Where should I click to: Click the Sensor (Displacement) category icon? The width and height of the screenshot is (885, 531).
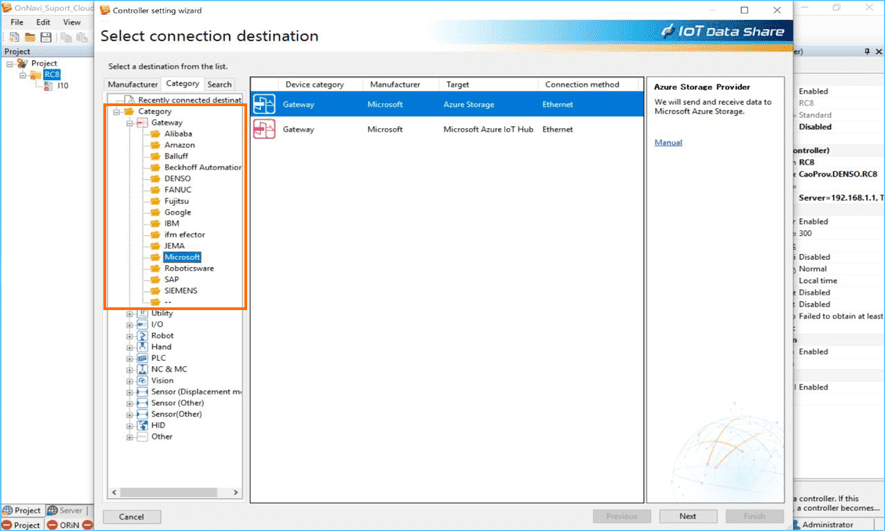click(142, 392)
